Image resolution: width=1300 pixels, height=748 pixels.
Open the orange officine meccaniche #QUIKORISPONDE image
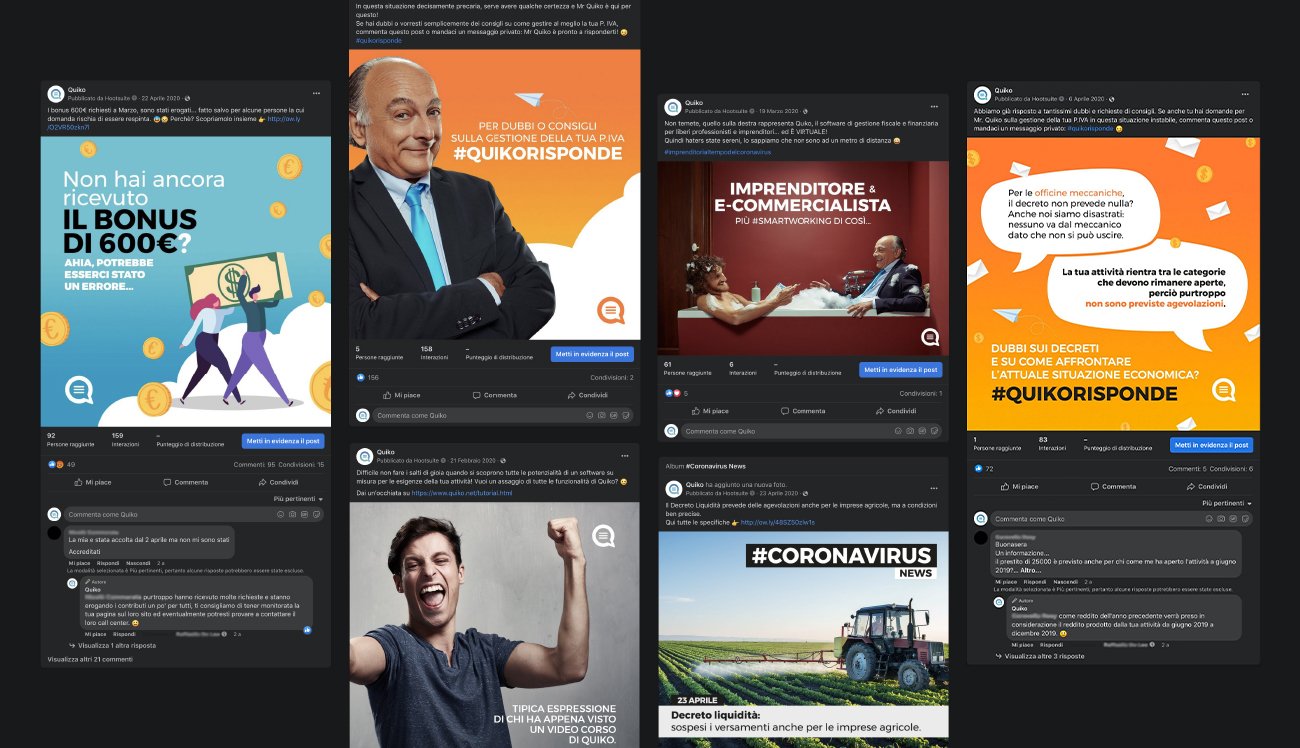(x=1113, y=284)
